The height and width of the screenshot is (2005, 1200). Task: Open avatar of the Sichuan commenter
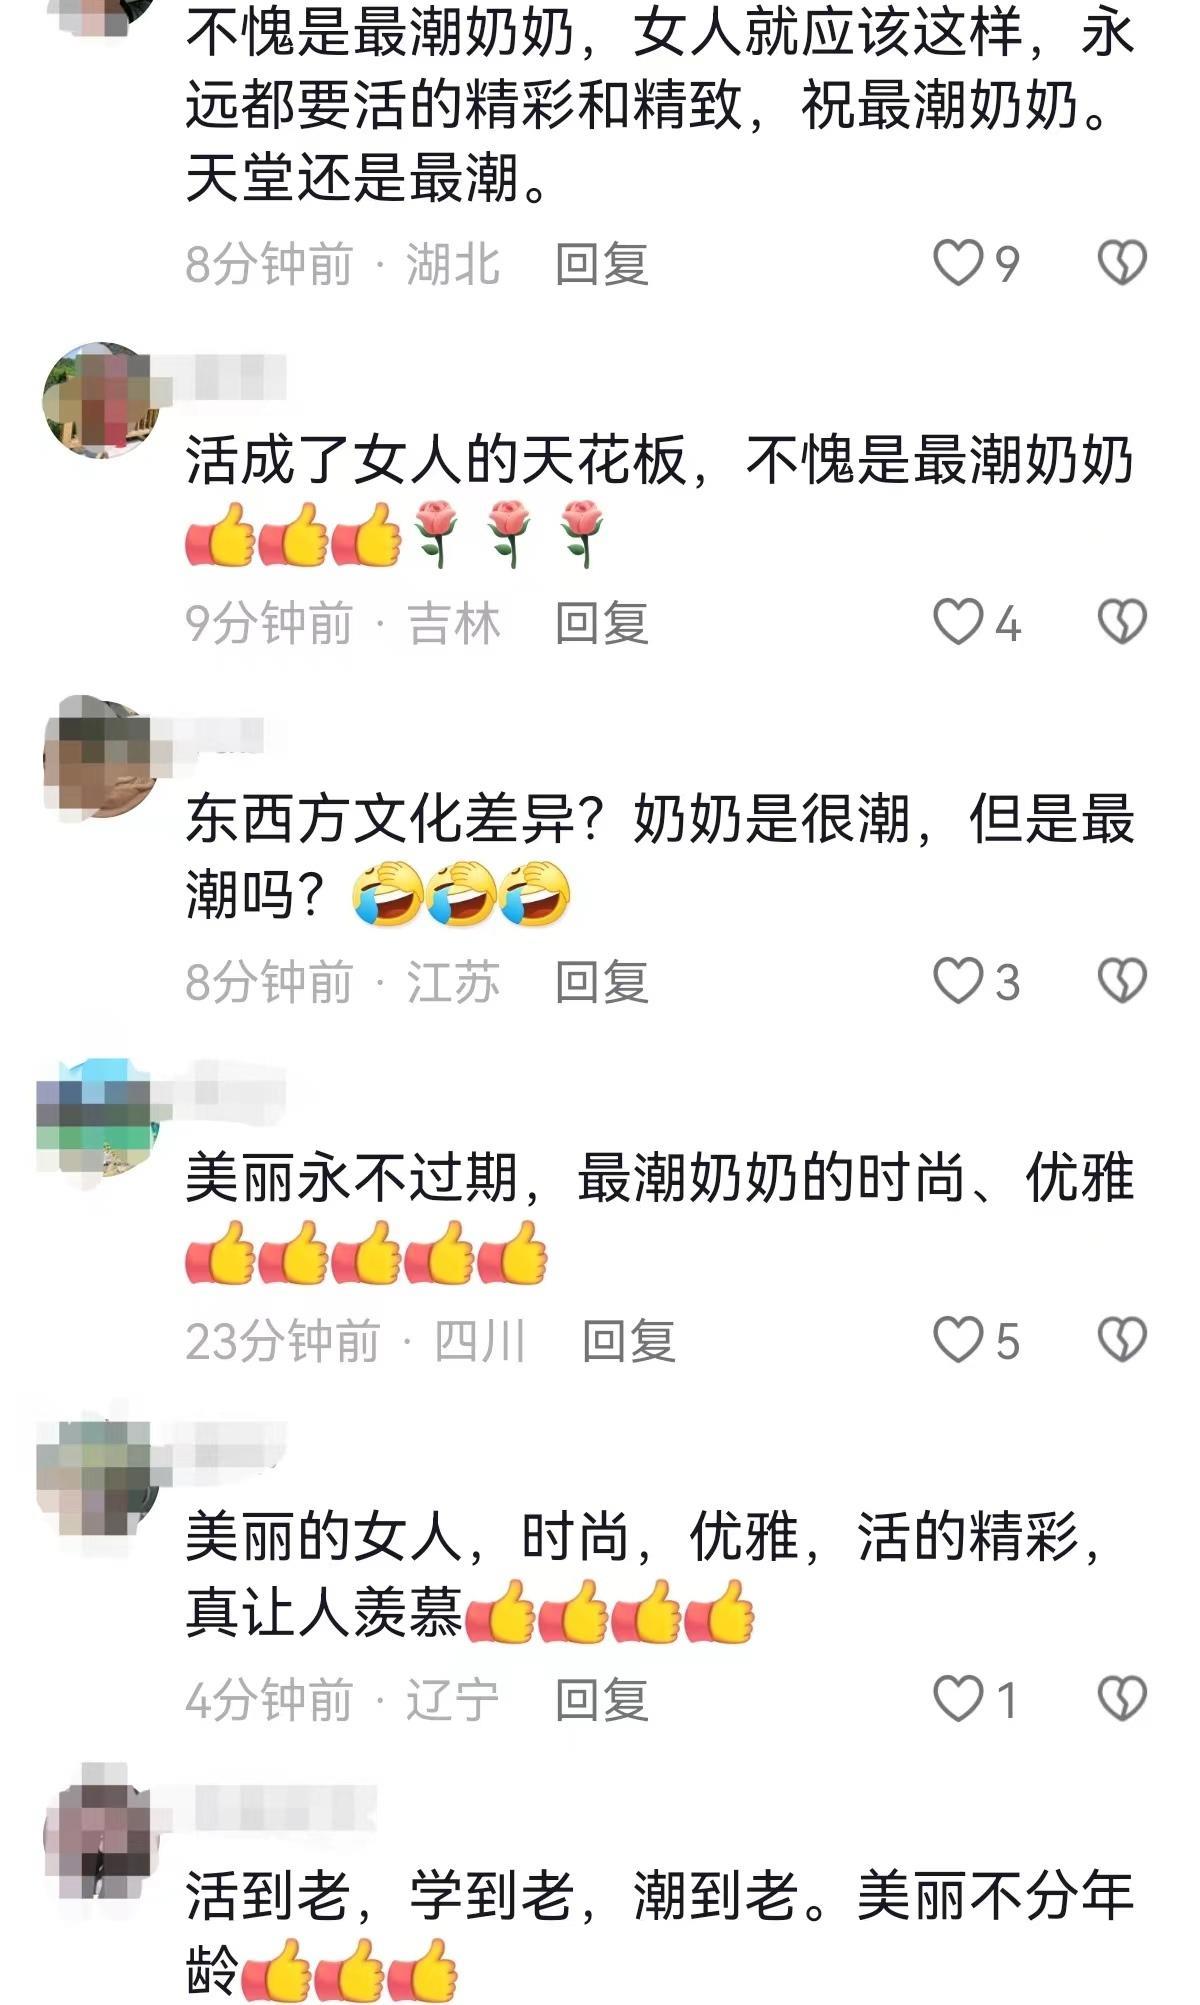coord(98,1117)
